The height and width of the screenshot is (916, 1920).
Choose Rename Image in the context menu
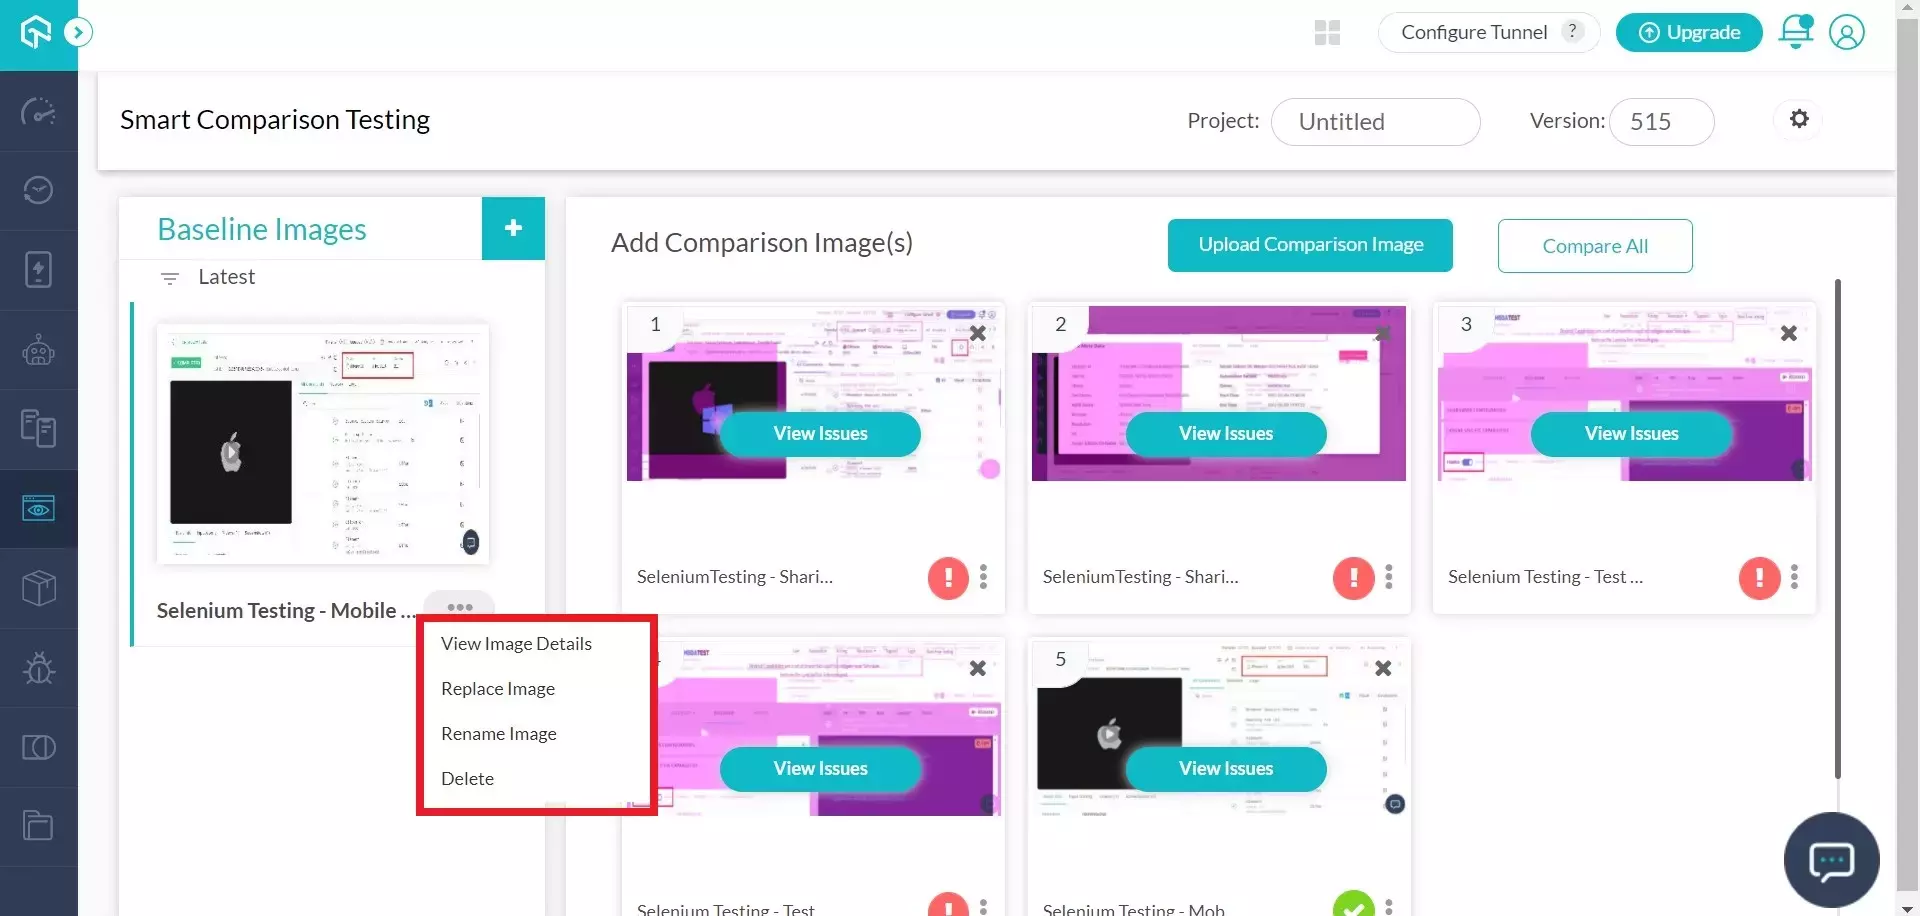point(498,734)
